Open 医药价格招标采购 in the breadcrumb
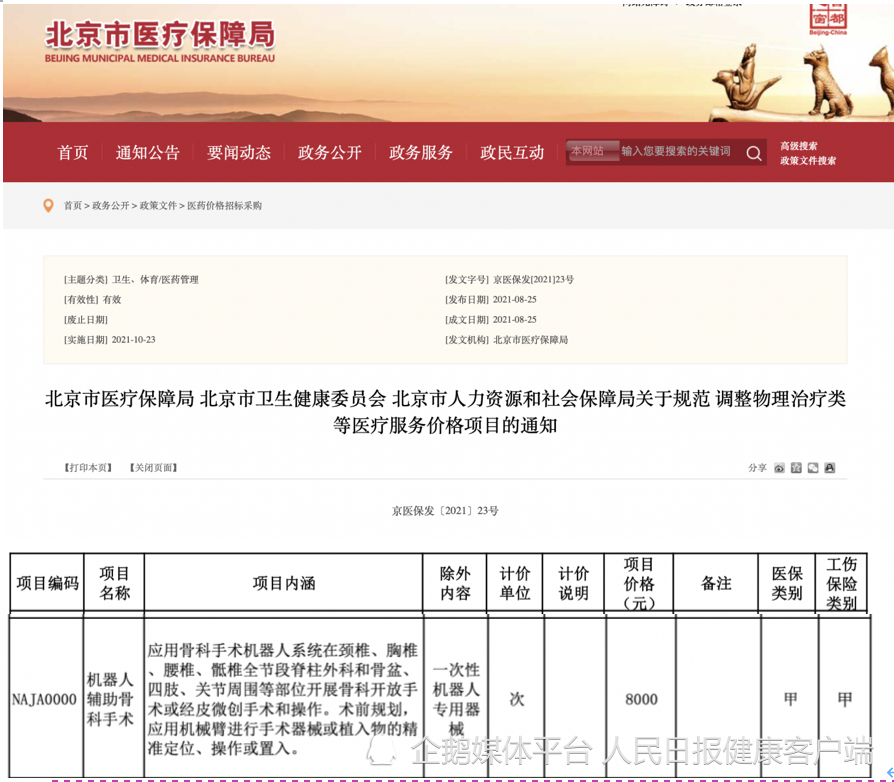This screenshot has height=782, width=894. (225, 206)
